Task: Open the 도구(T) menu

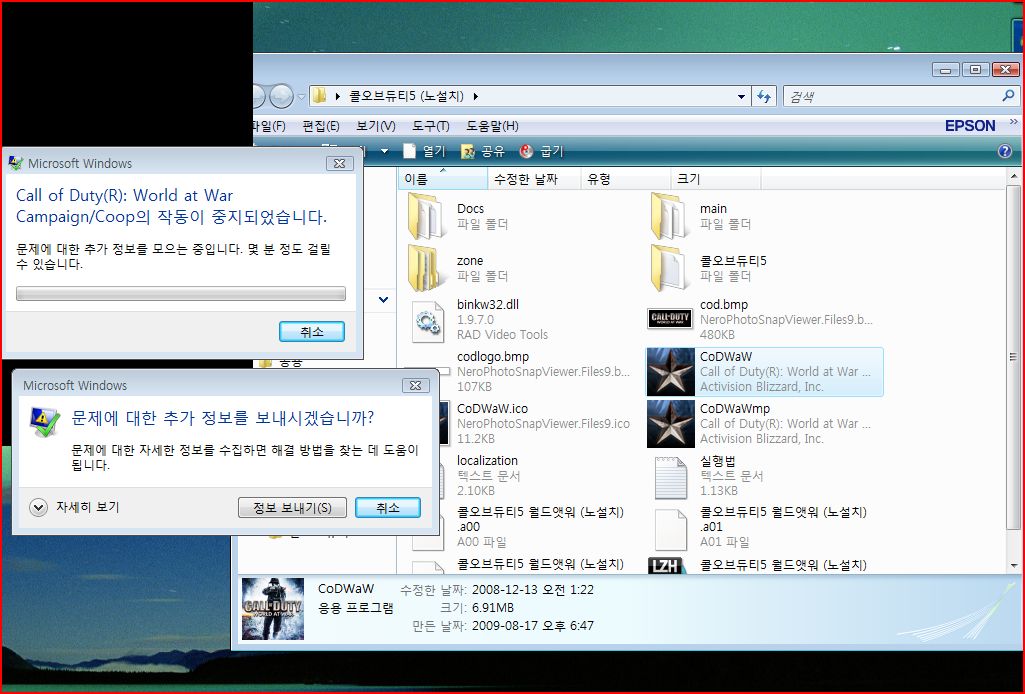Action: click(430, 126)
